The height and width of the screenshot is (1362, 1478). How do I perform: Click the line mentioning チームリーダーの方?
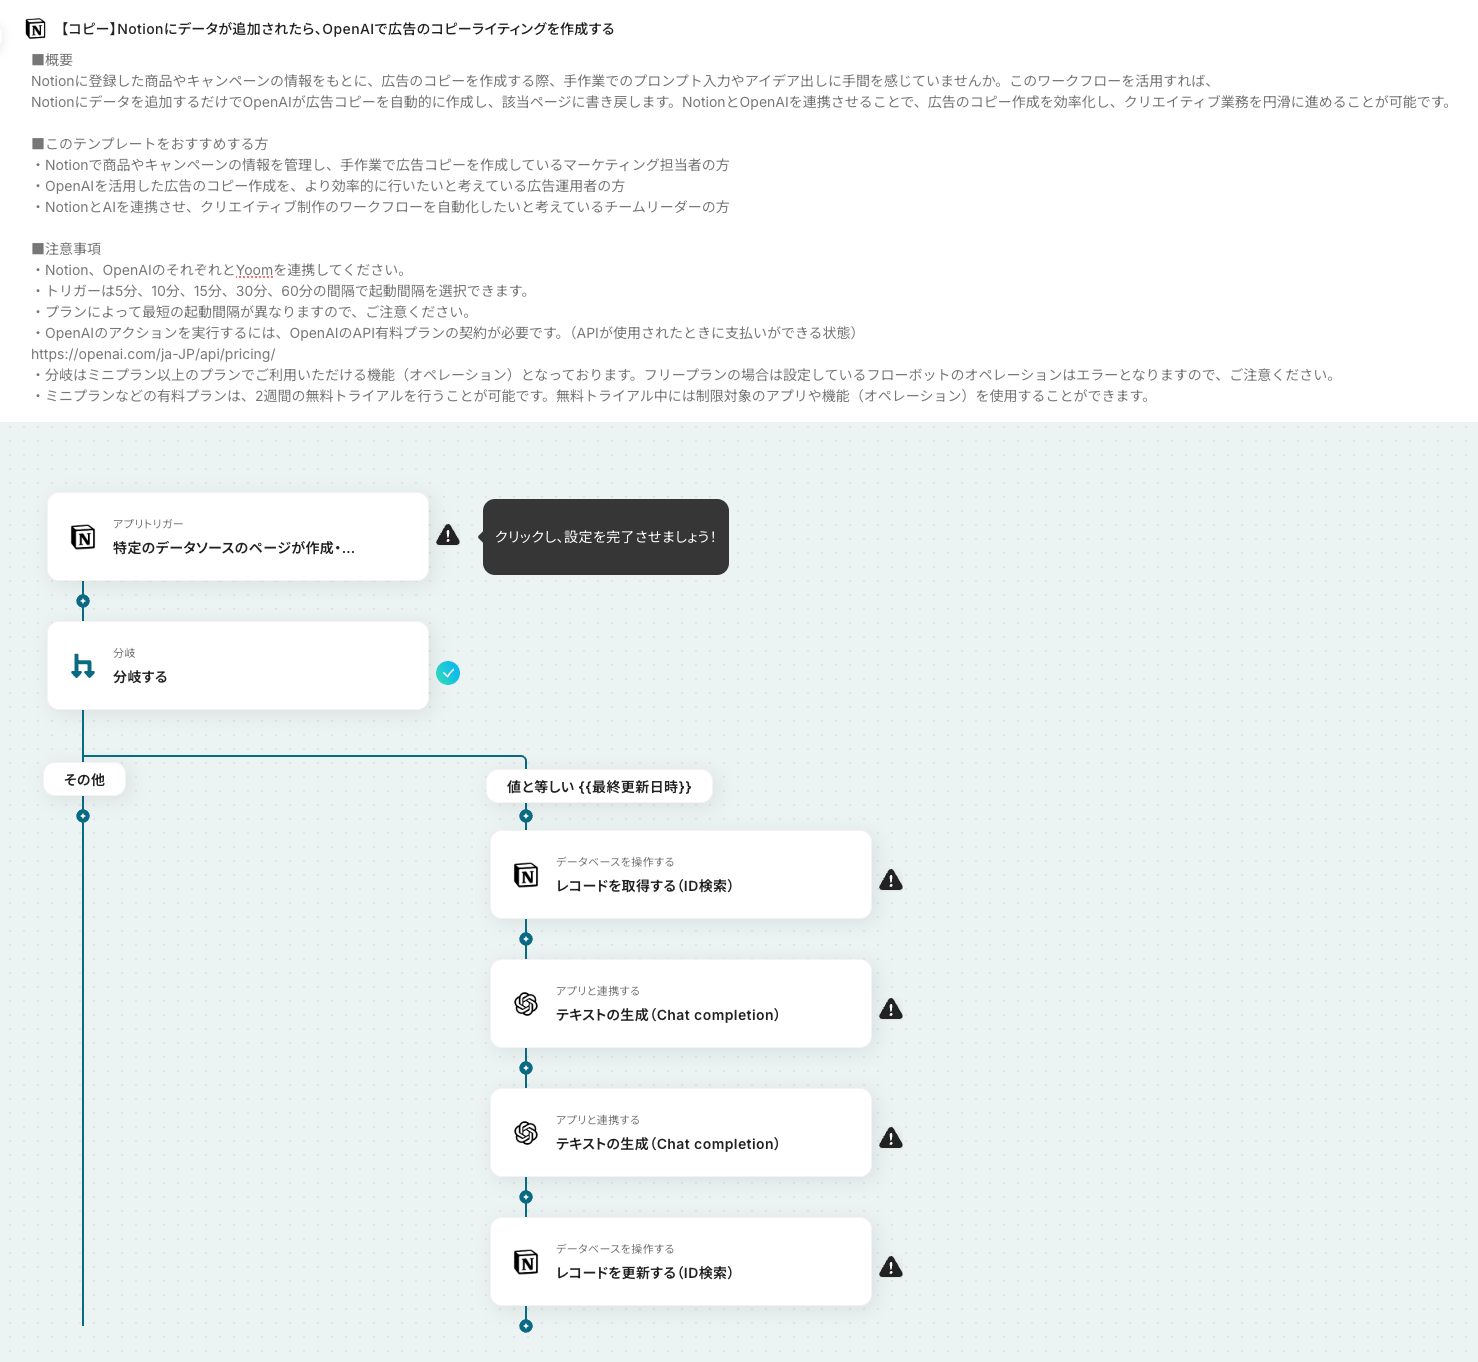381,207
